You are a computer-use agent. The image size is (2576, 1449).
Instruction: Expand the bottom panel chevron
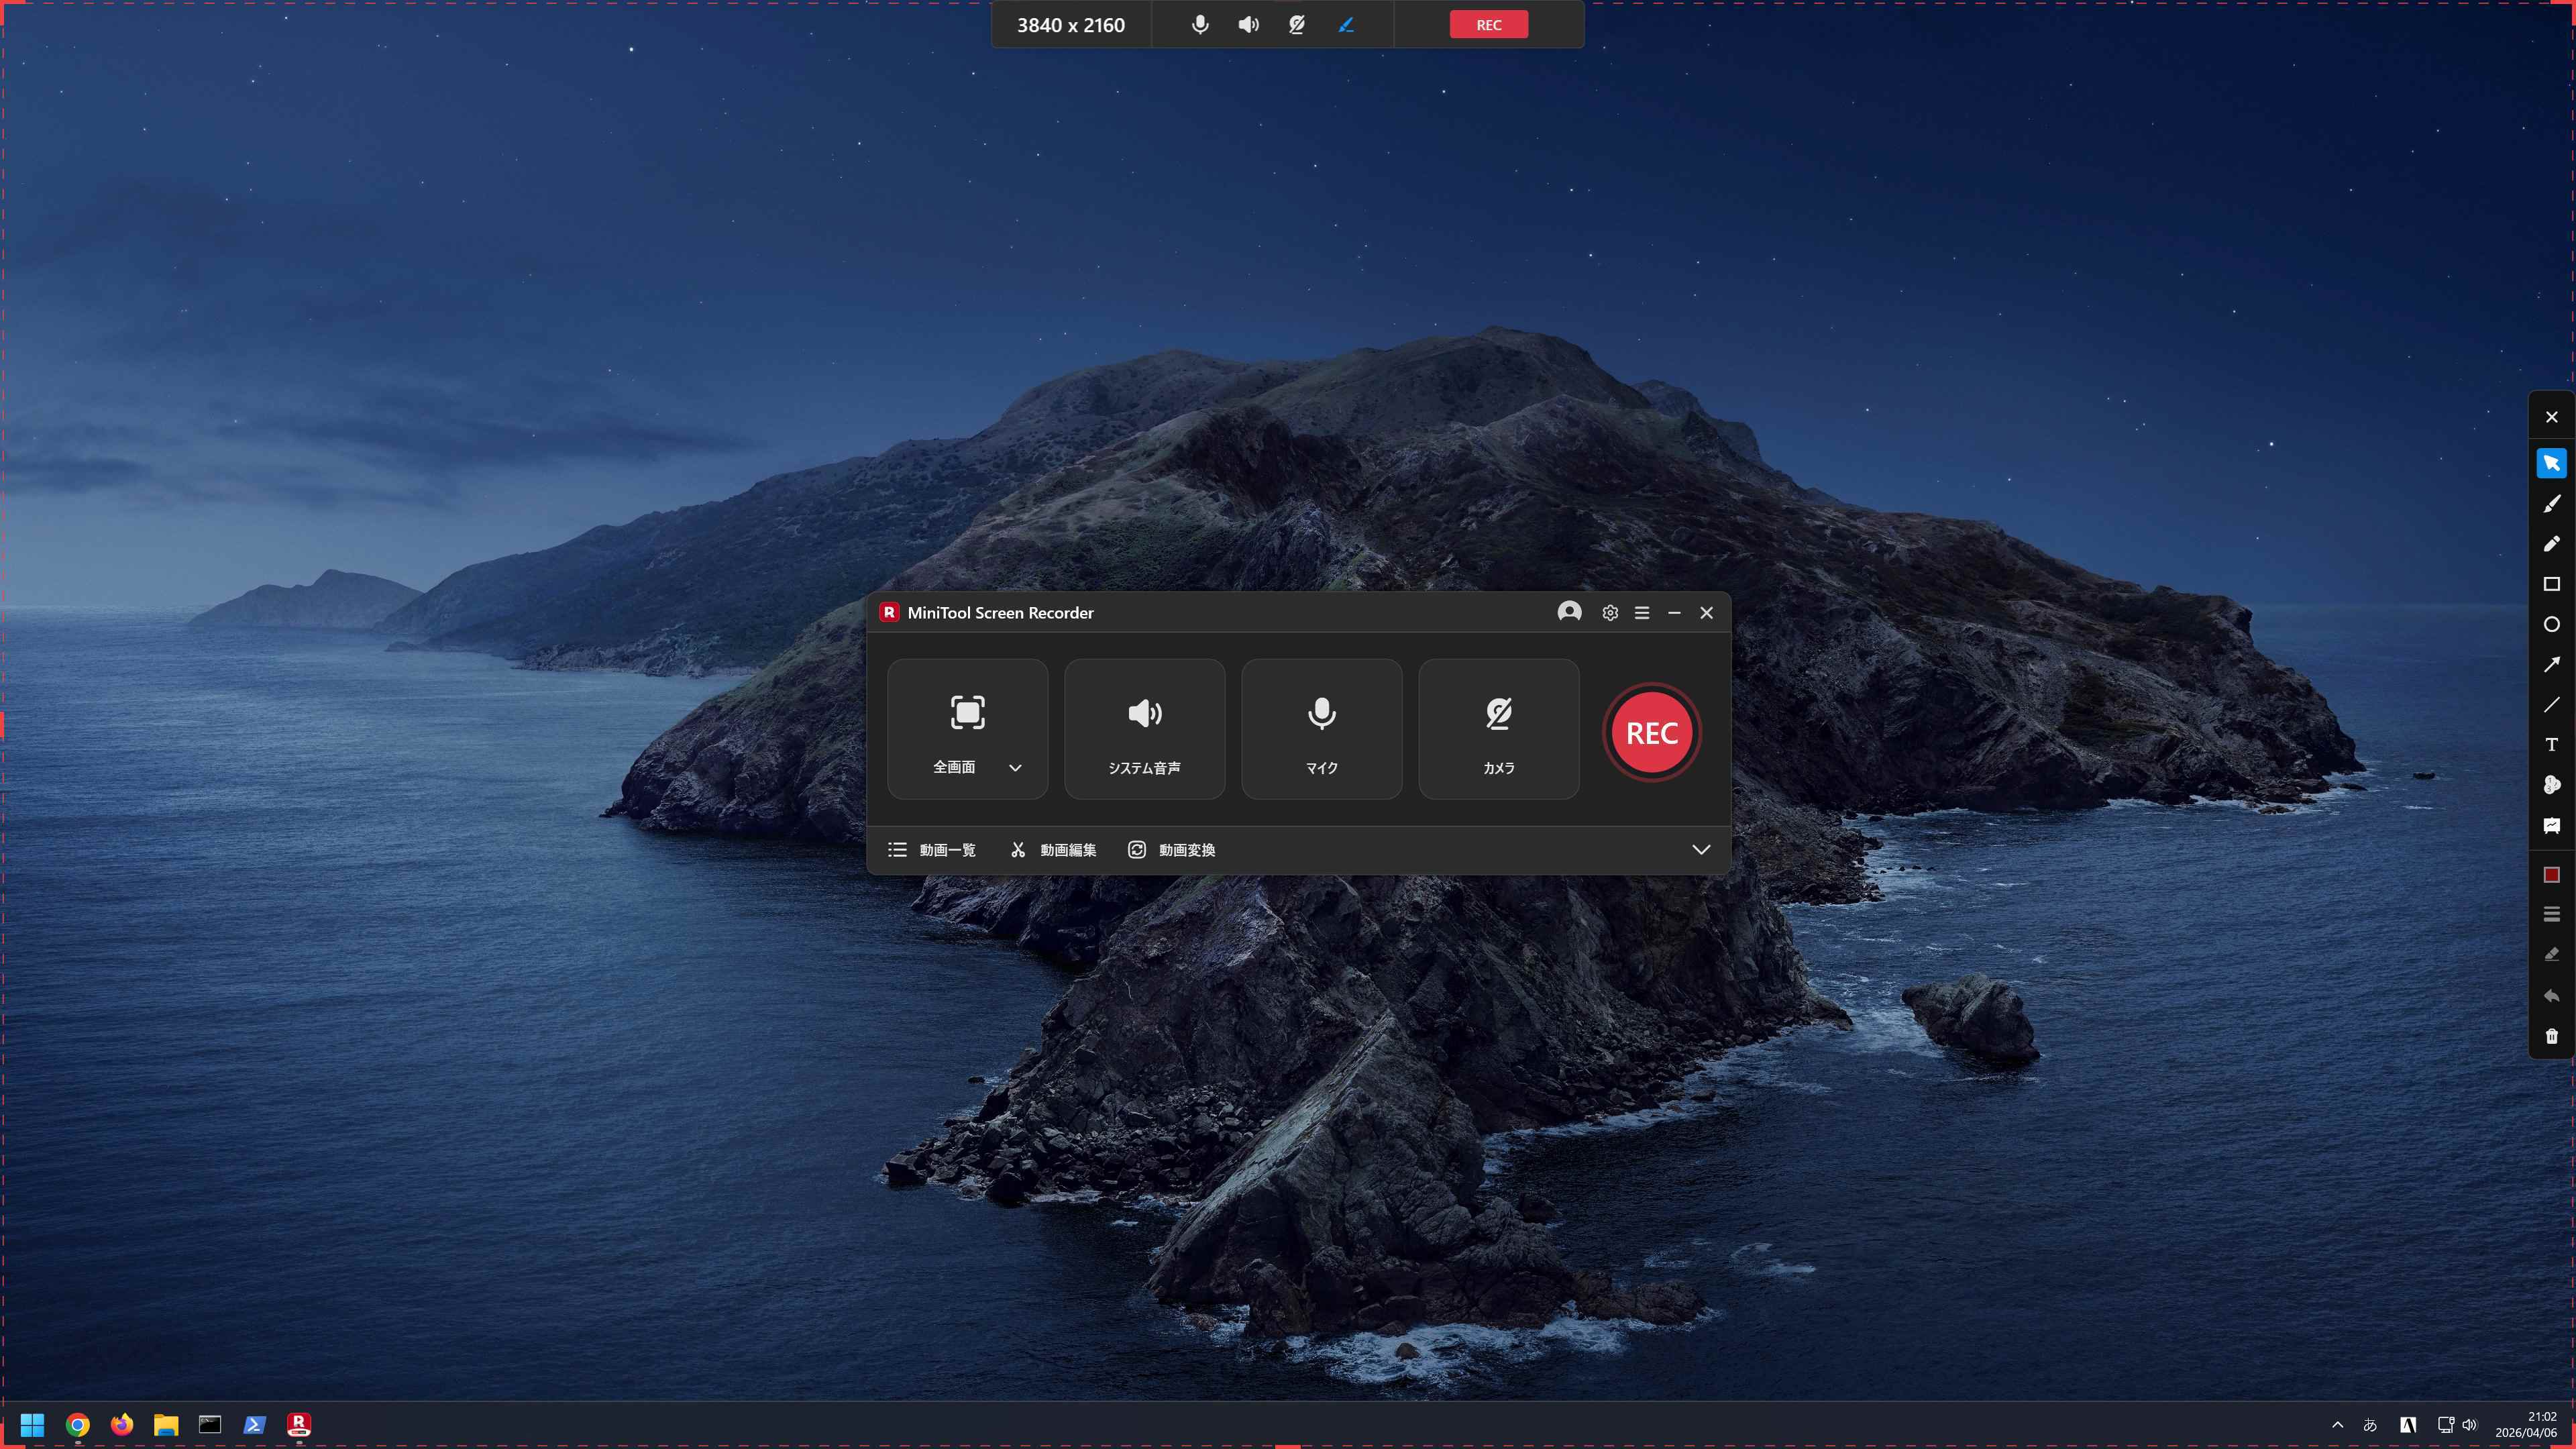1700,850
